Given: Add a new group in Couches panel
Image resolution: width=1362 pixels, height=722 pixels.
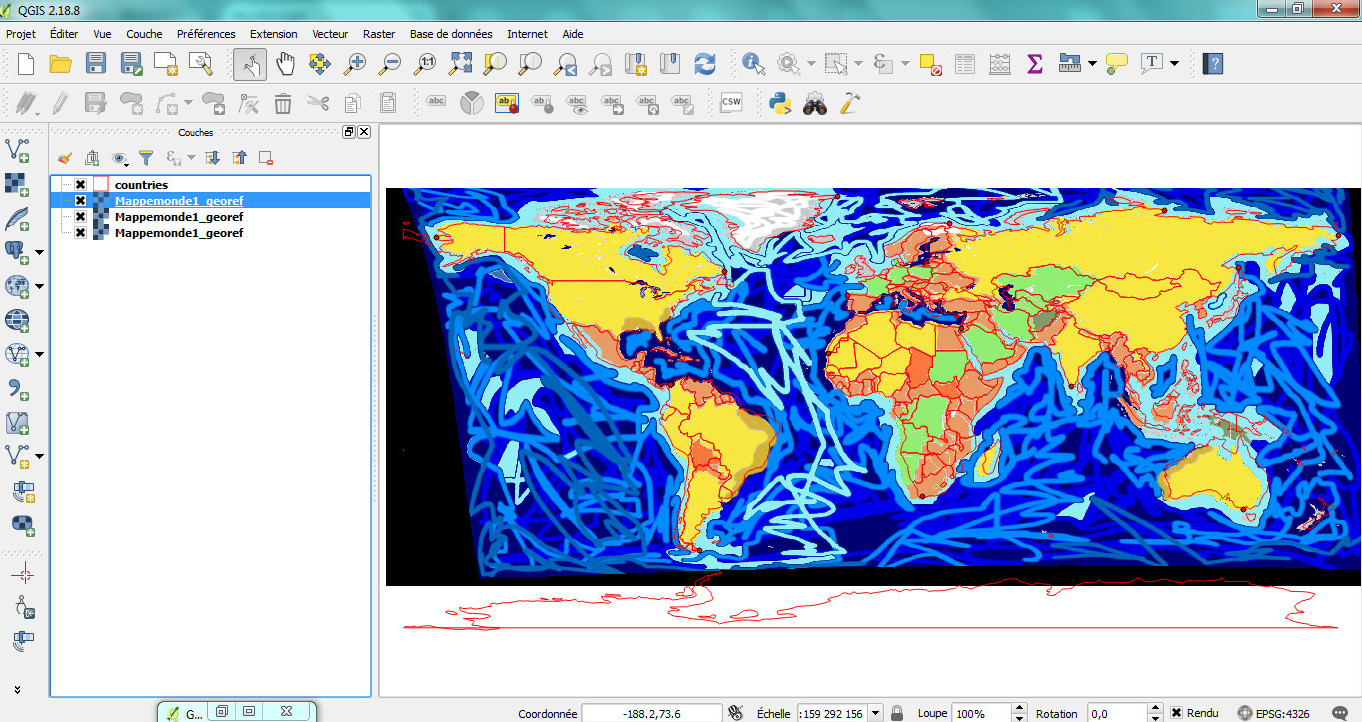Looking at the screenshot, I should coord(92,158).
